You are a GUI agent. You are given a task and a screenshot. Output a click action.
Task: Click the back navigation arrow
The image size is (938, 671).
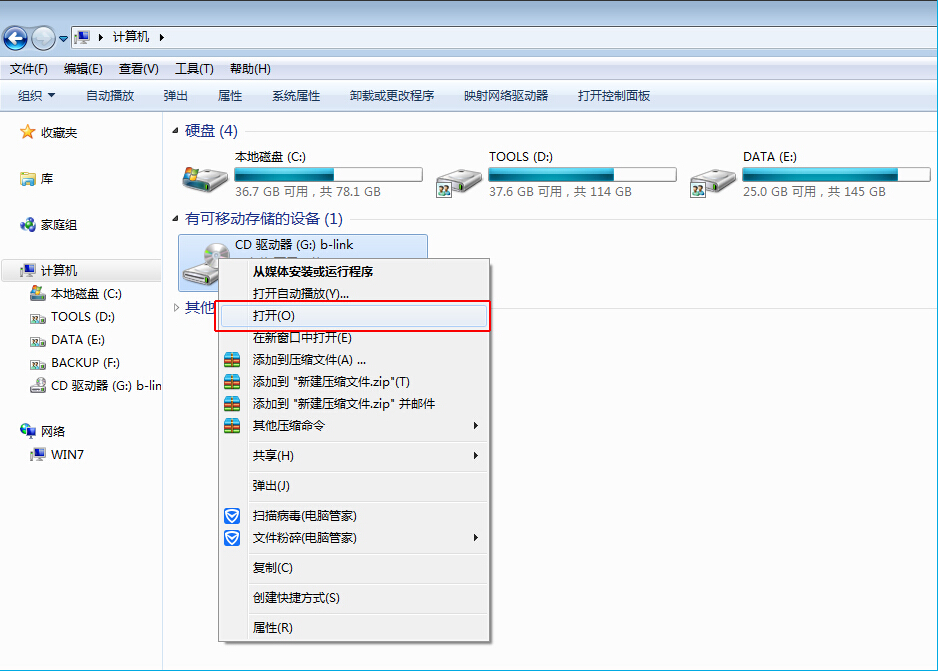pos(15,38)
